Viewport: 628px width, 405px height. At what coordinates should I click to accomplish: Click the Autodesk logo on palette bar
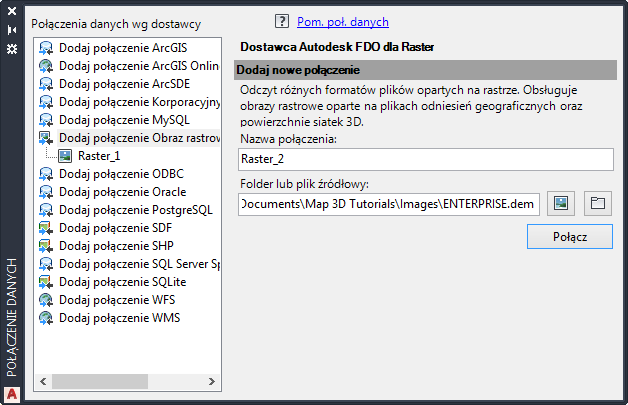12,392
